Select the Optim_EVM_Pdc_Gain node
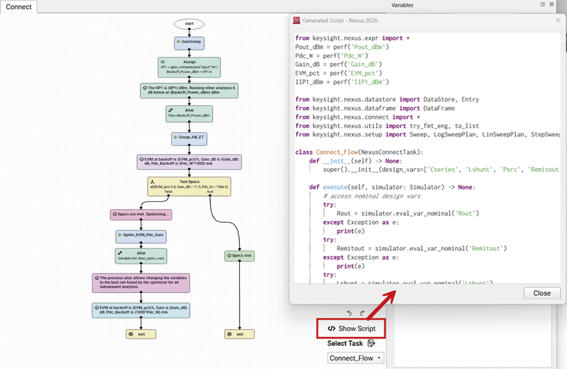This screenshot has height=369, width=567. click(141, 236)
